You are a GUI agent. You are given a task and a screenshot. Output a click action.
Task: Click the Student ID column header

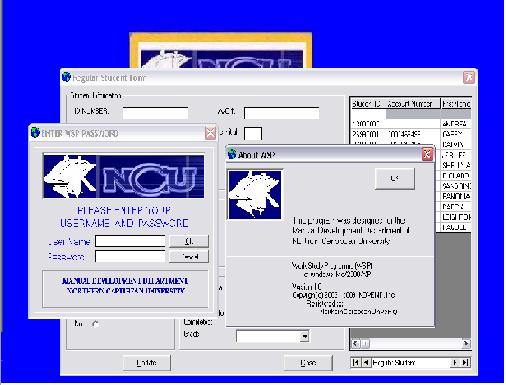366,104
